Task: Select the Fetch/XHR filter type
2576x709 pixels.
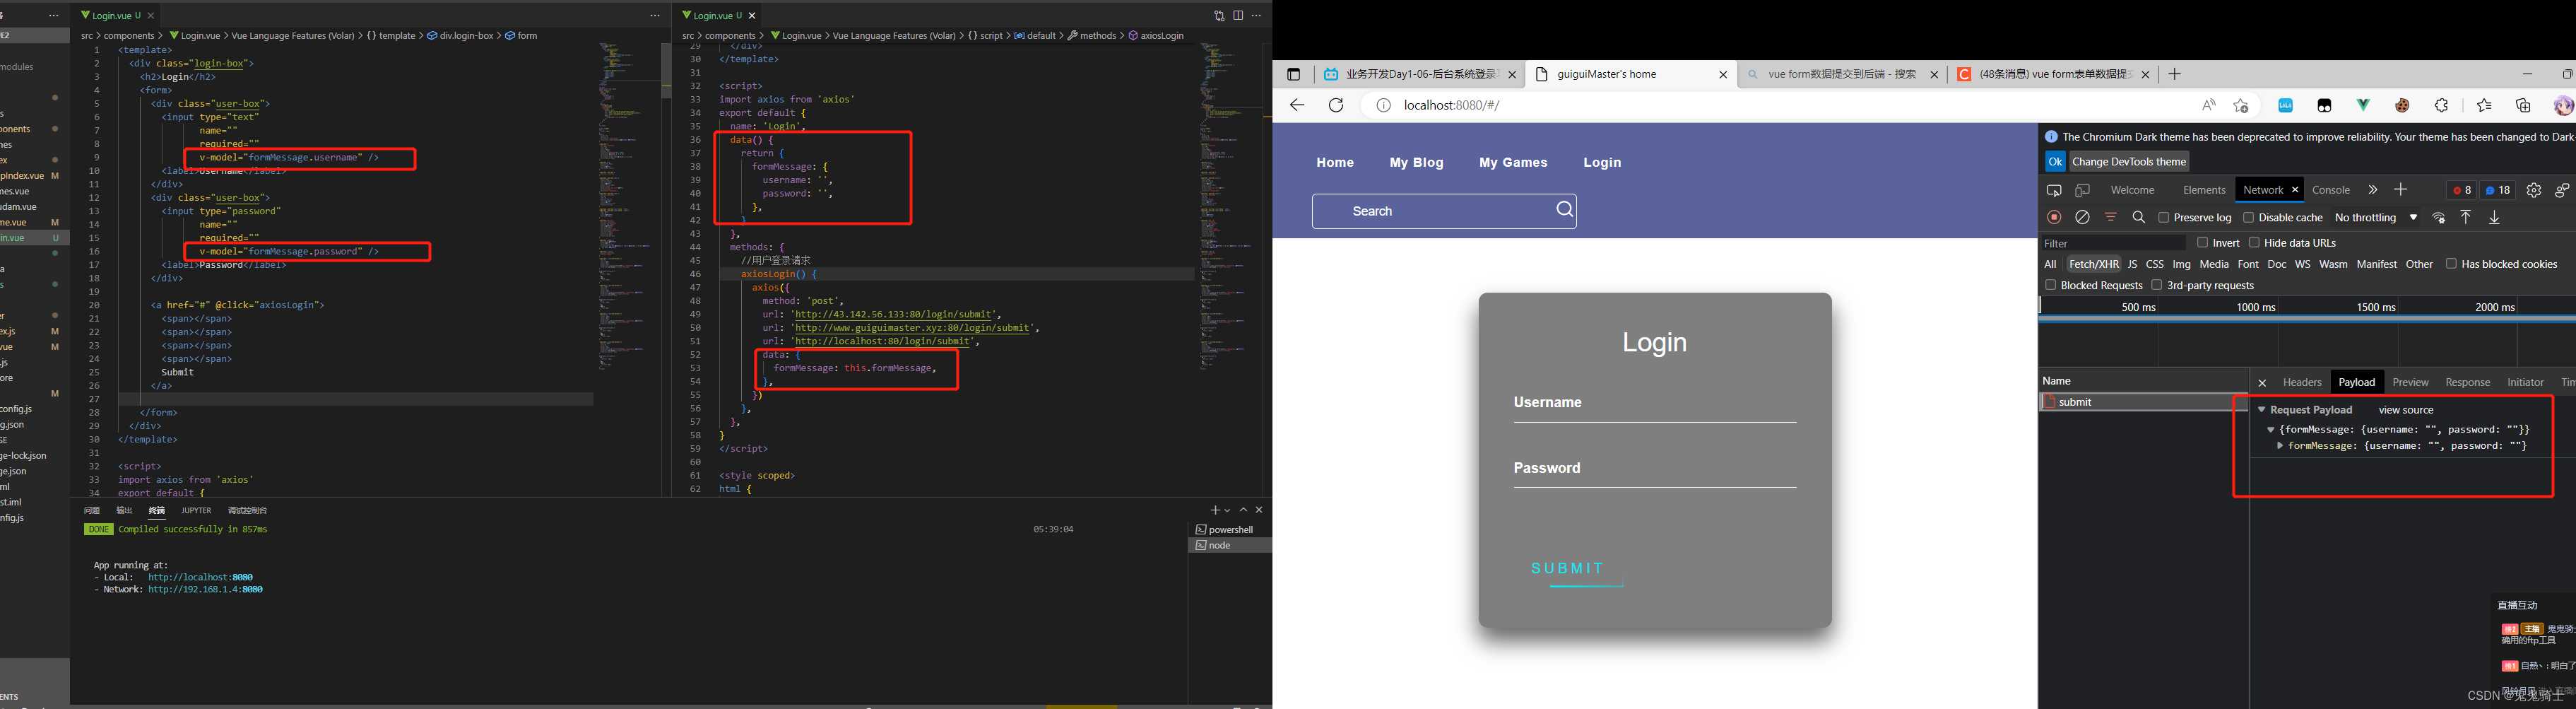Action: pyautogui.click(x=2094, y=264)
